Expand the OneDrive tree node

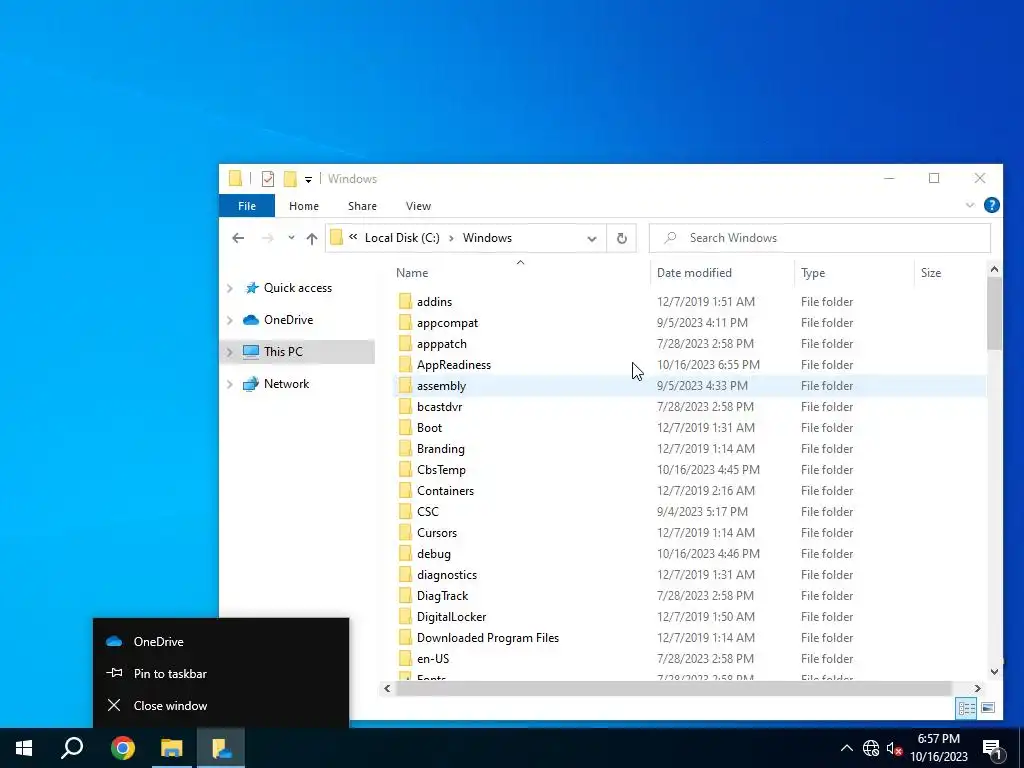(x=230, y=320)
